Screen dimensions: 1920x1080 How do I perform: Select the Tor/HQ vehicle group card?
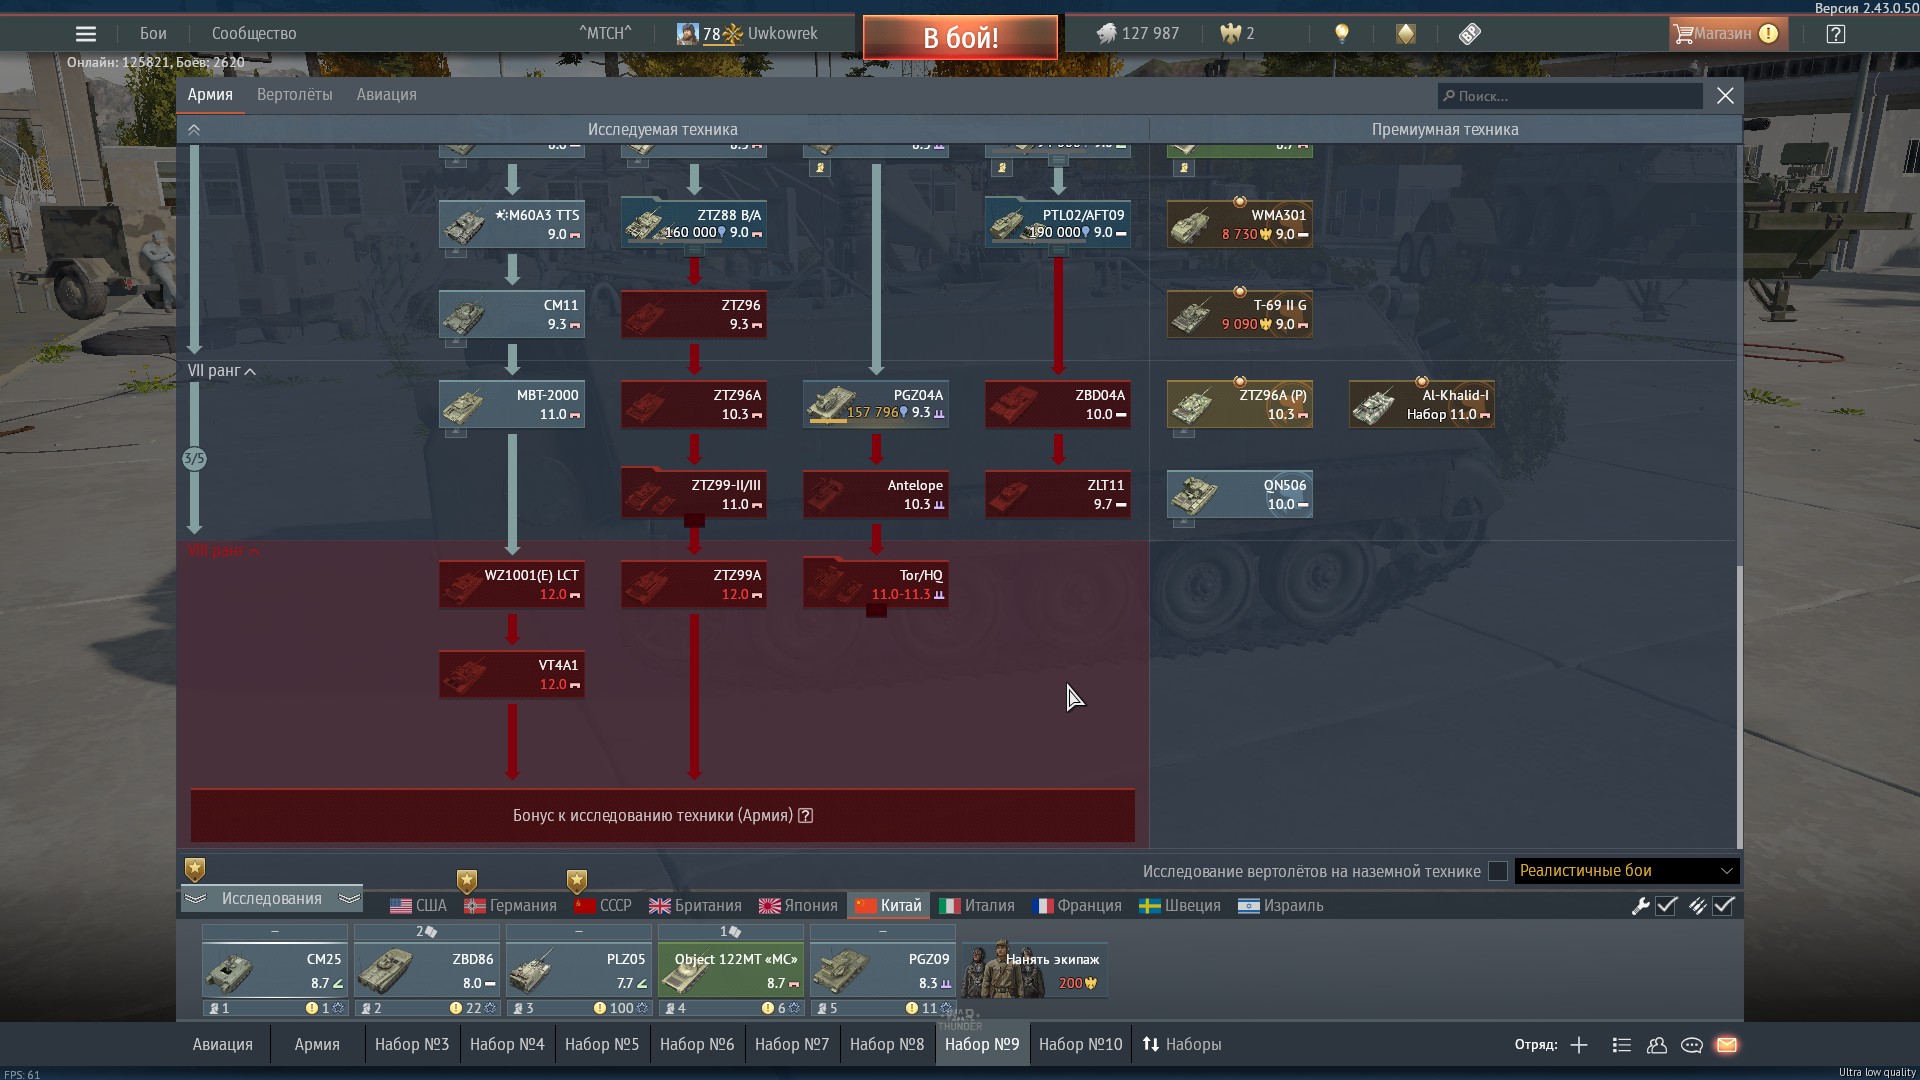(876, 585)
